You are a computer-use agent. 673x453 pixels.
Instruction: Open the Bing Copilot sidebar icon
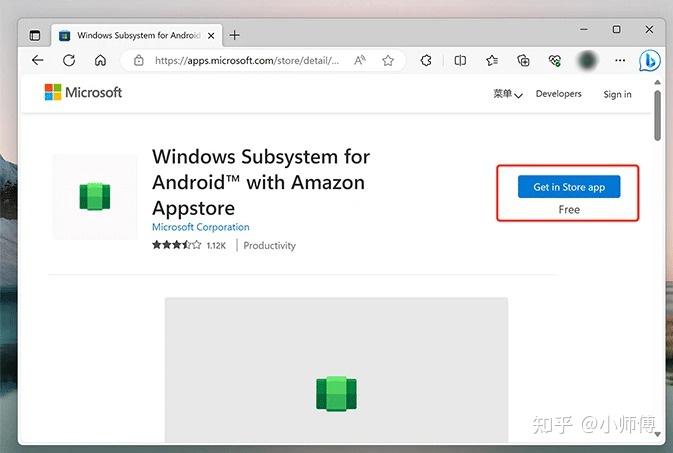[x=649, y=61]
